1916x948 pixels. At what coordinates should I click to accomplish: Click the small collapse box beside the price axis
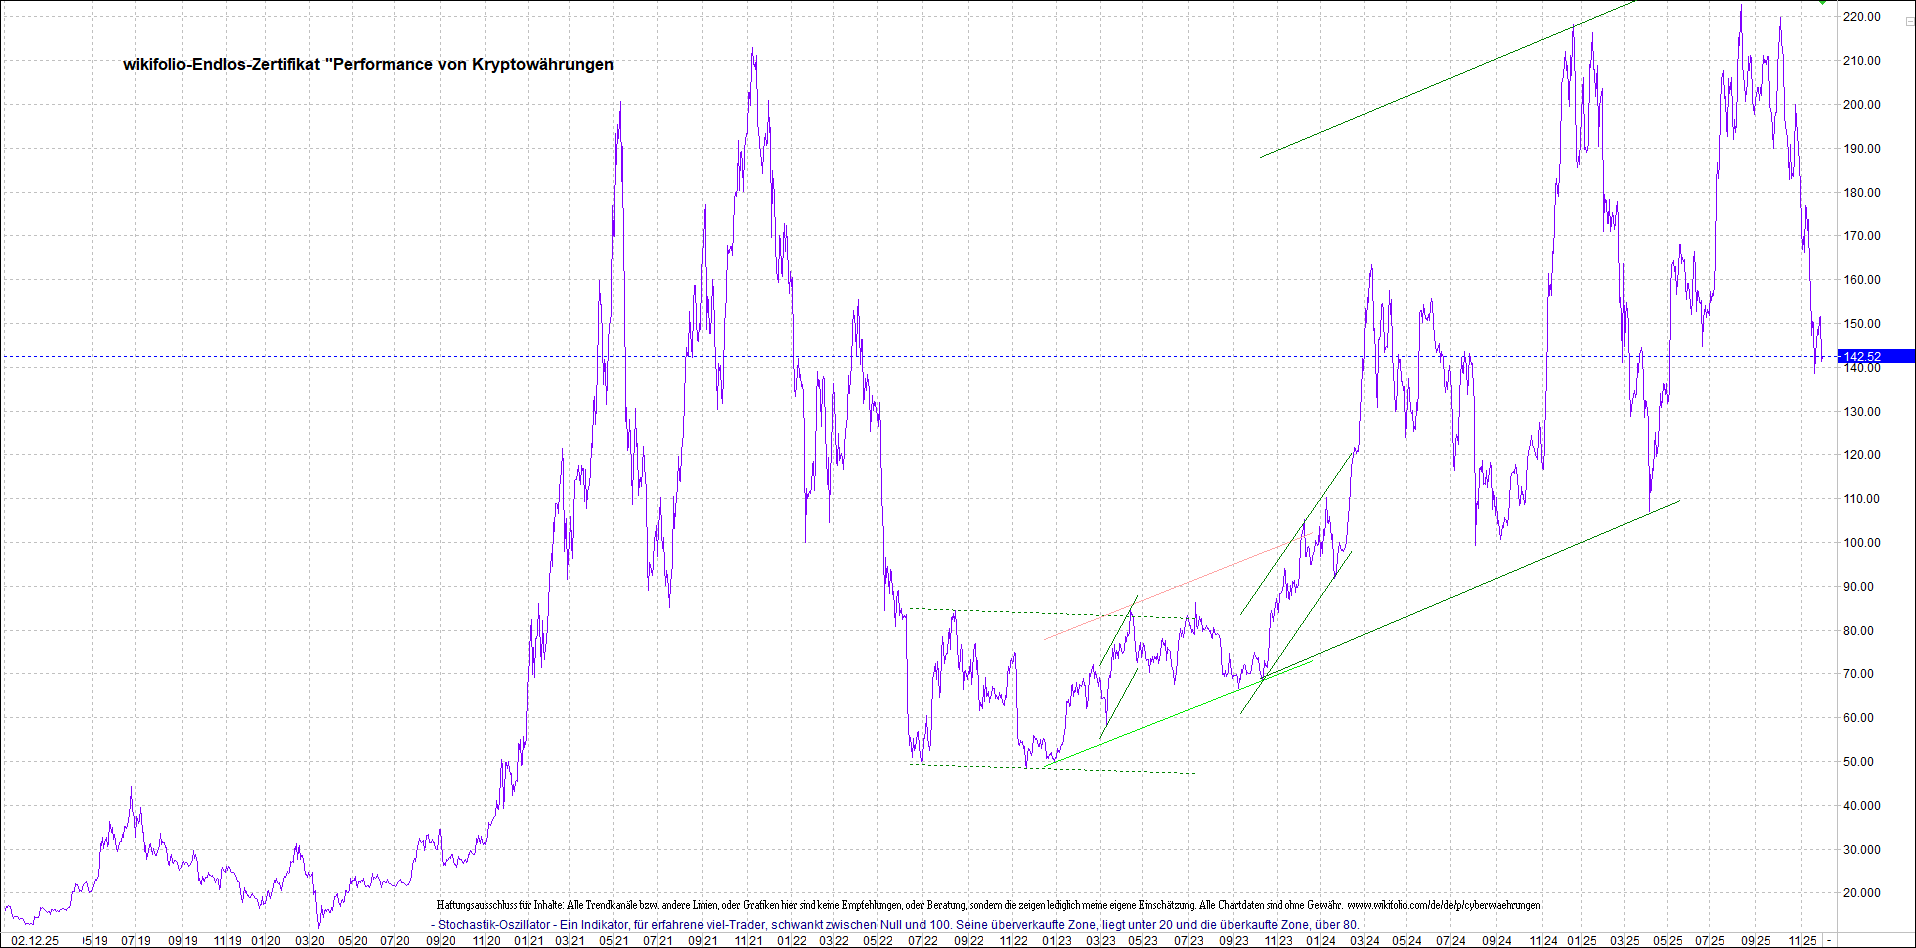(x=1909, y=21)
